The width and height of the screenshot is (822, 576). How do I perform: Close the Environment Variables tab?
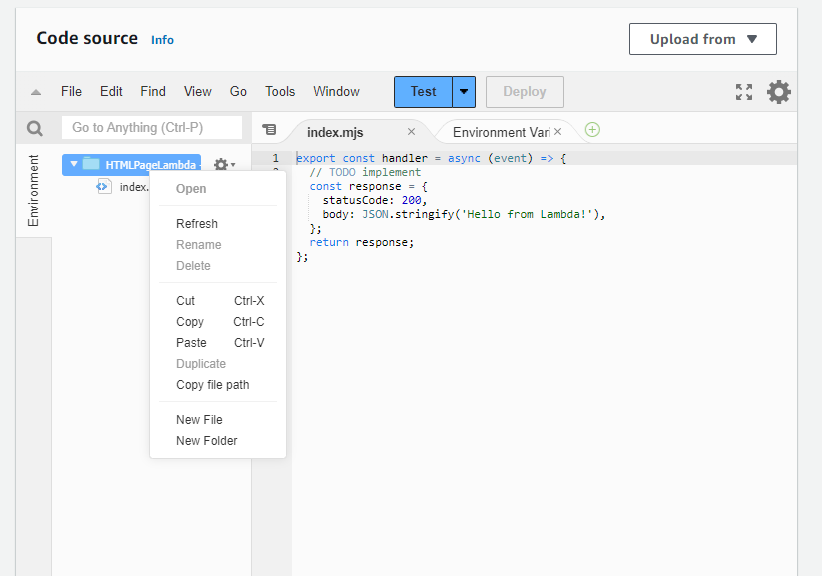pos(558,132)
